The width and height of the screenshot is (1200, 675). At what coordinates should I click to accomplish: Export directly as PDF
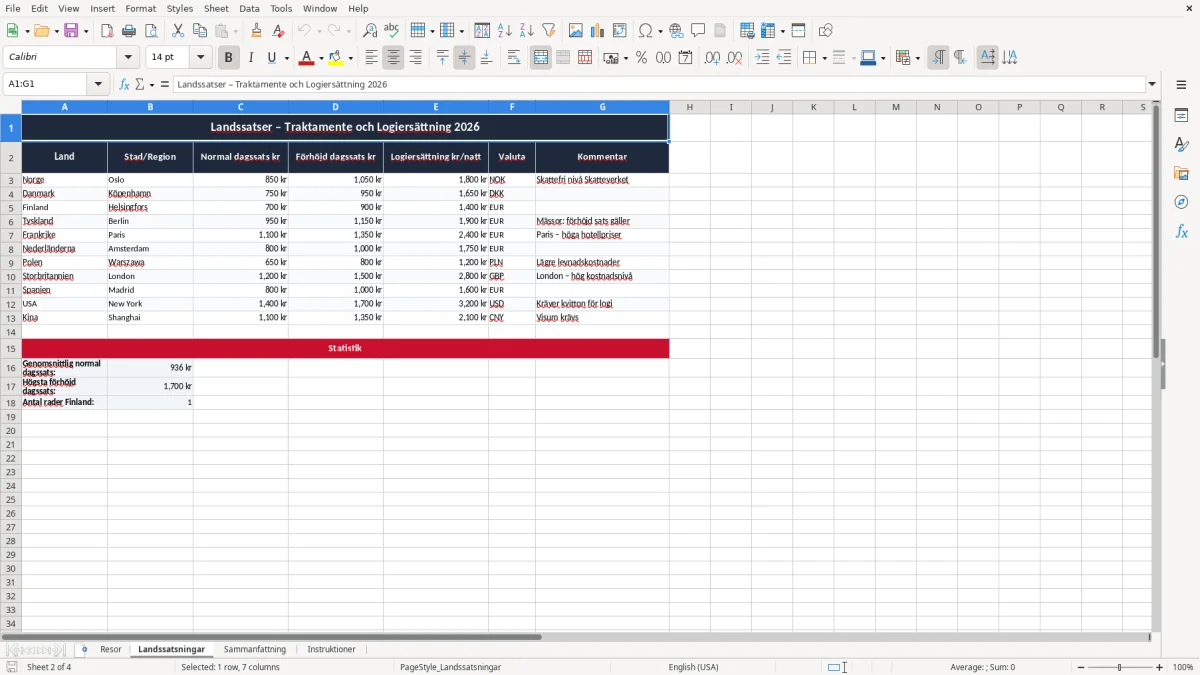[x=107, y=31]
